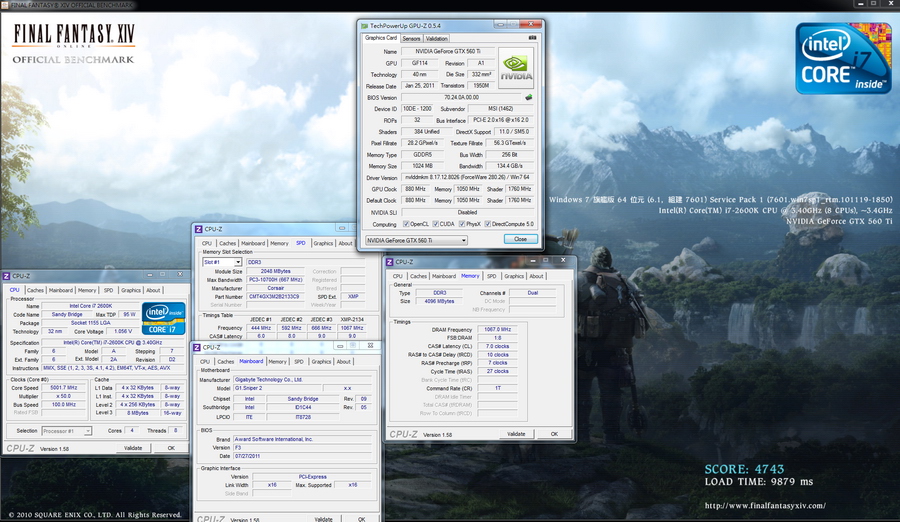900x522 pixels.
Task: Open the About tab in the Memory CPU-Z window
Action: [x=536, y=276]
